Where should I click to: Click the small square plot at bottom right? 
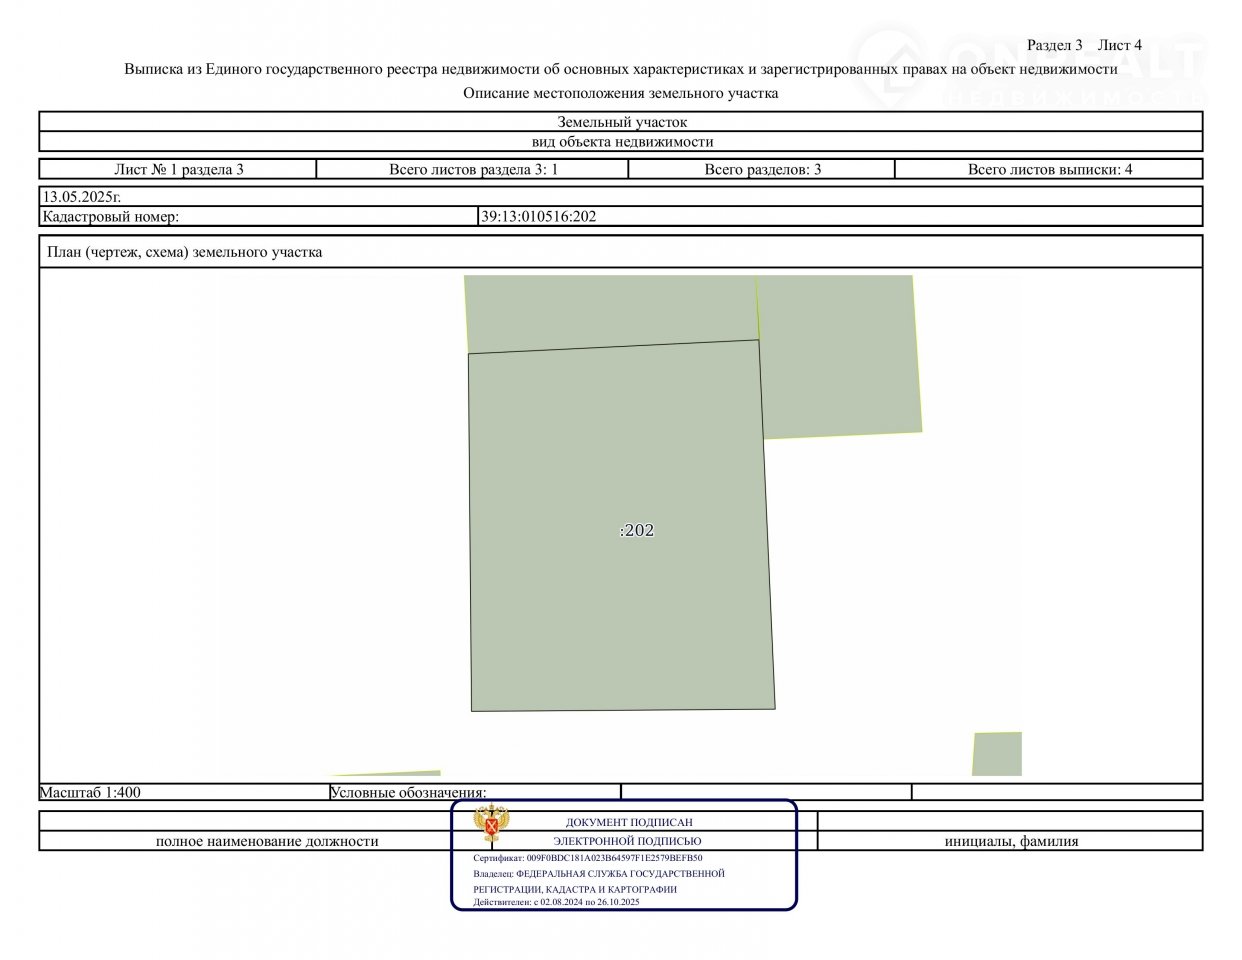[x=997, y=754]
